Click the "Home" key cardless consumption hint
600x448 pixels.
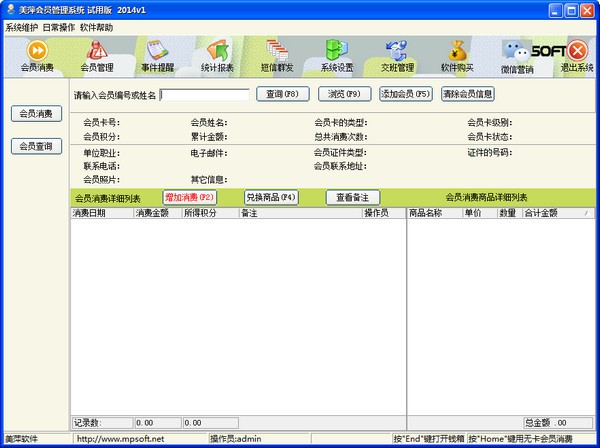(521, 439)
